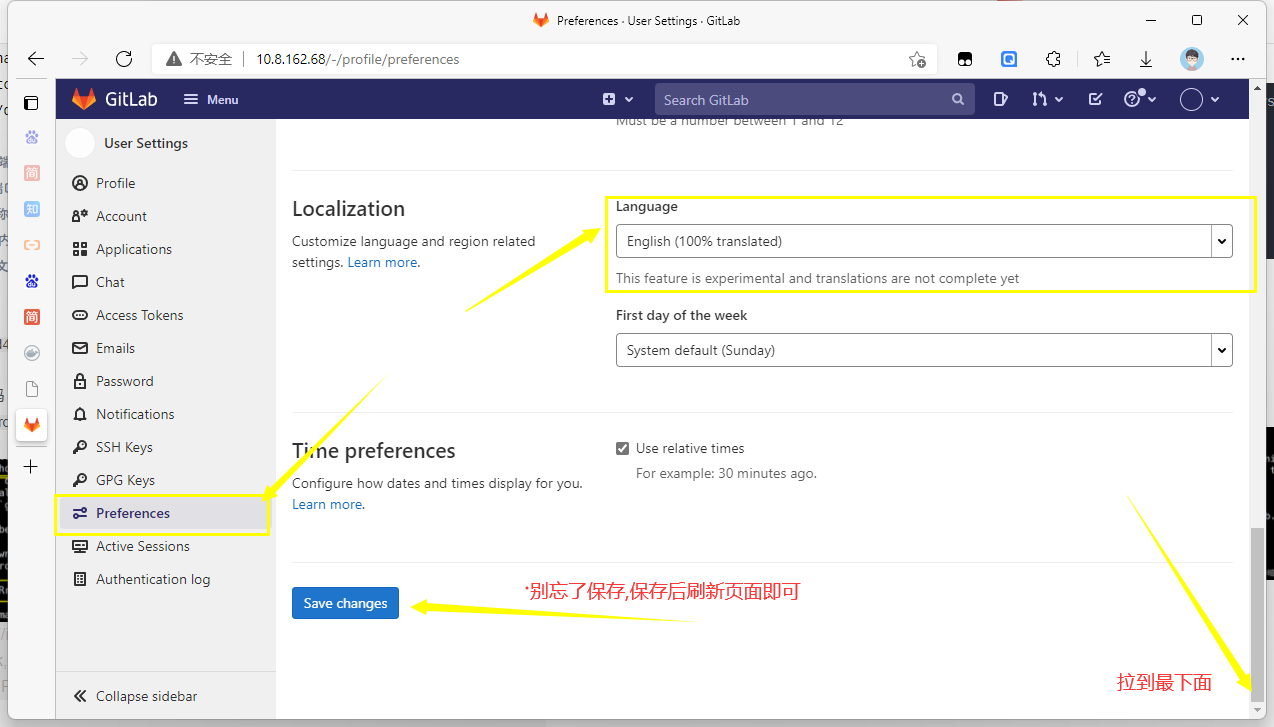Click 'This feature is experimental' note text
Image resolution: width=1274 pixels, height=727 pixels.
click(818, 278)
